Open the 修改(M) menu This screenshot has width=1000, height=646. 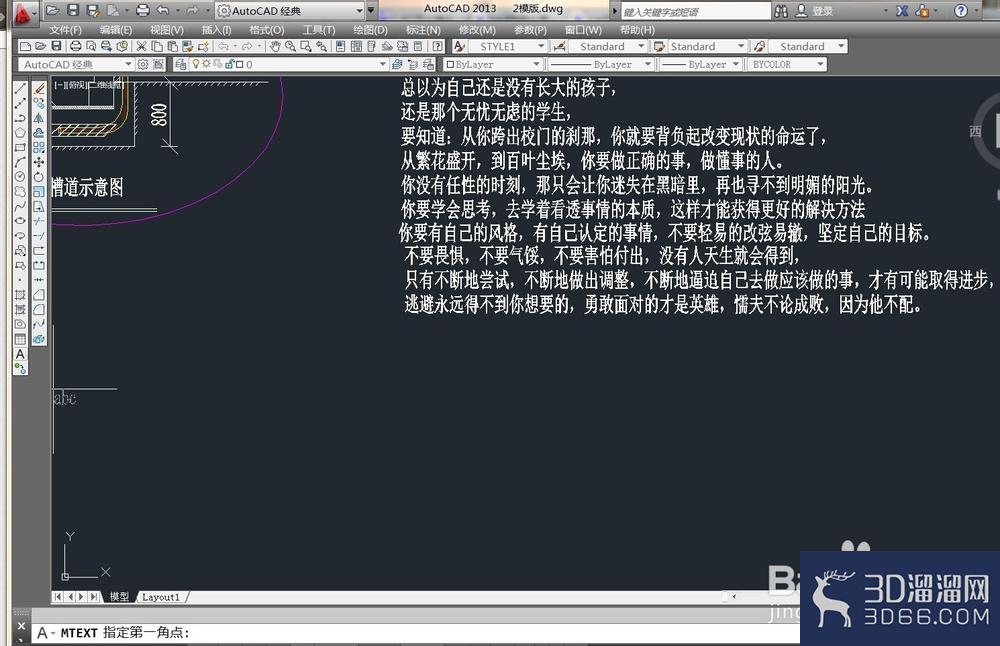pyautogui.click(x=476, y=30)
